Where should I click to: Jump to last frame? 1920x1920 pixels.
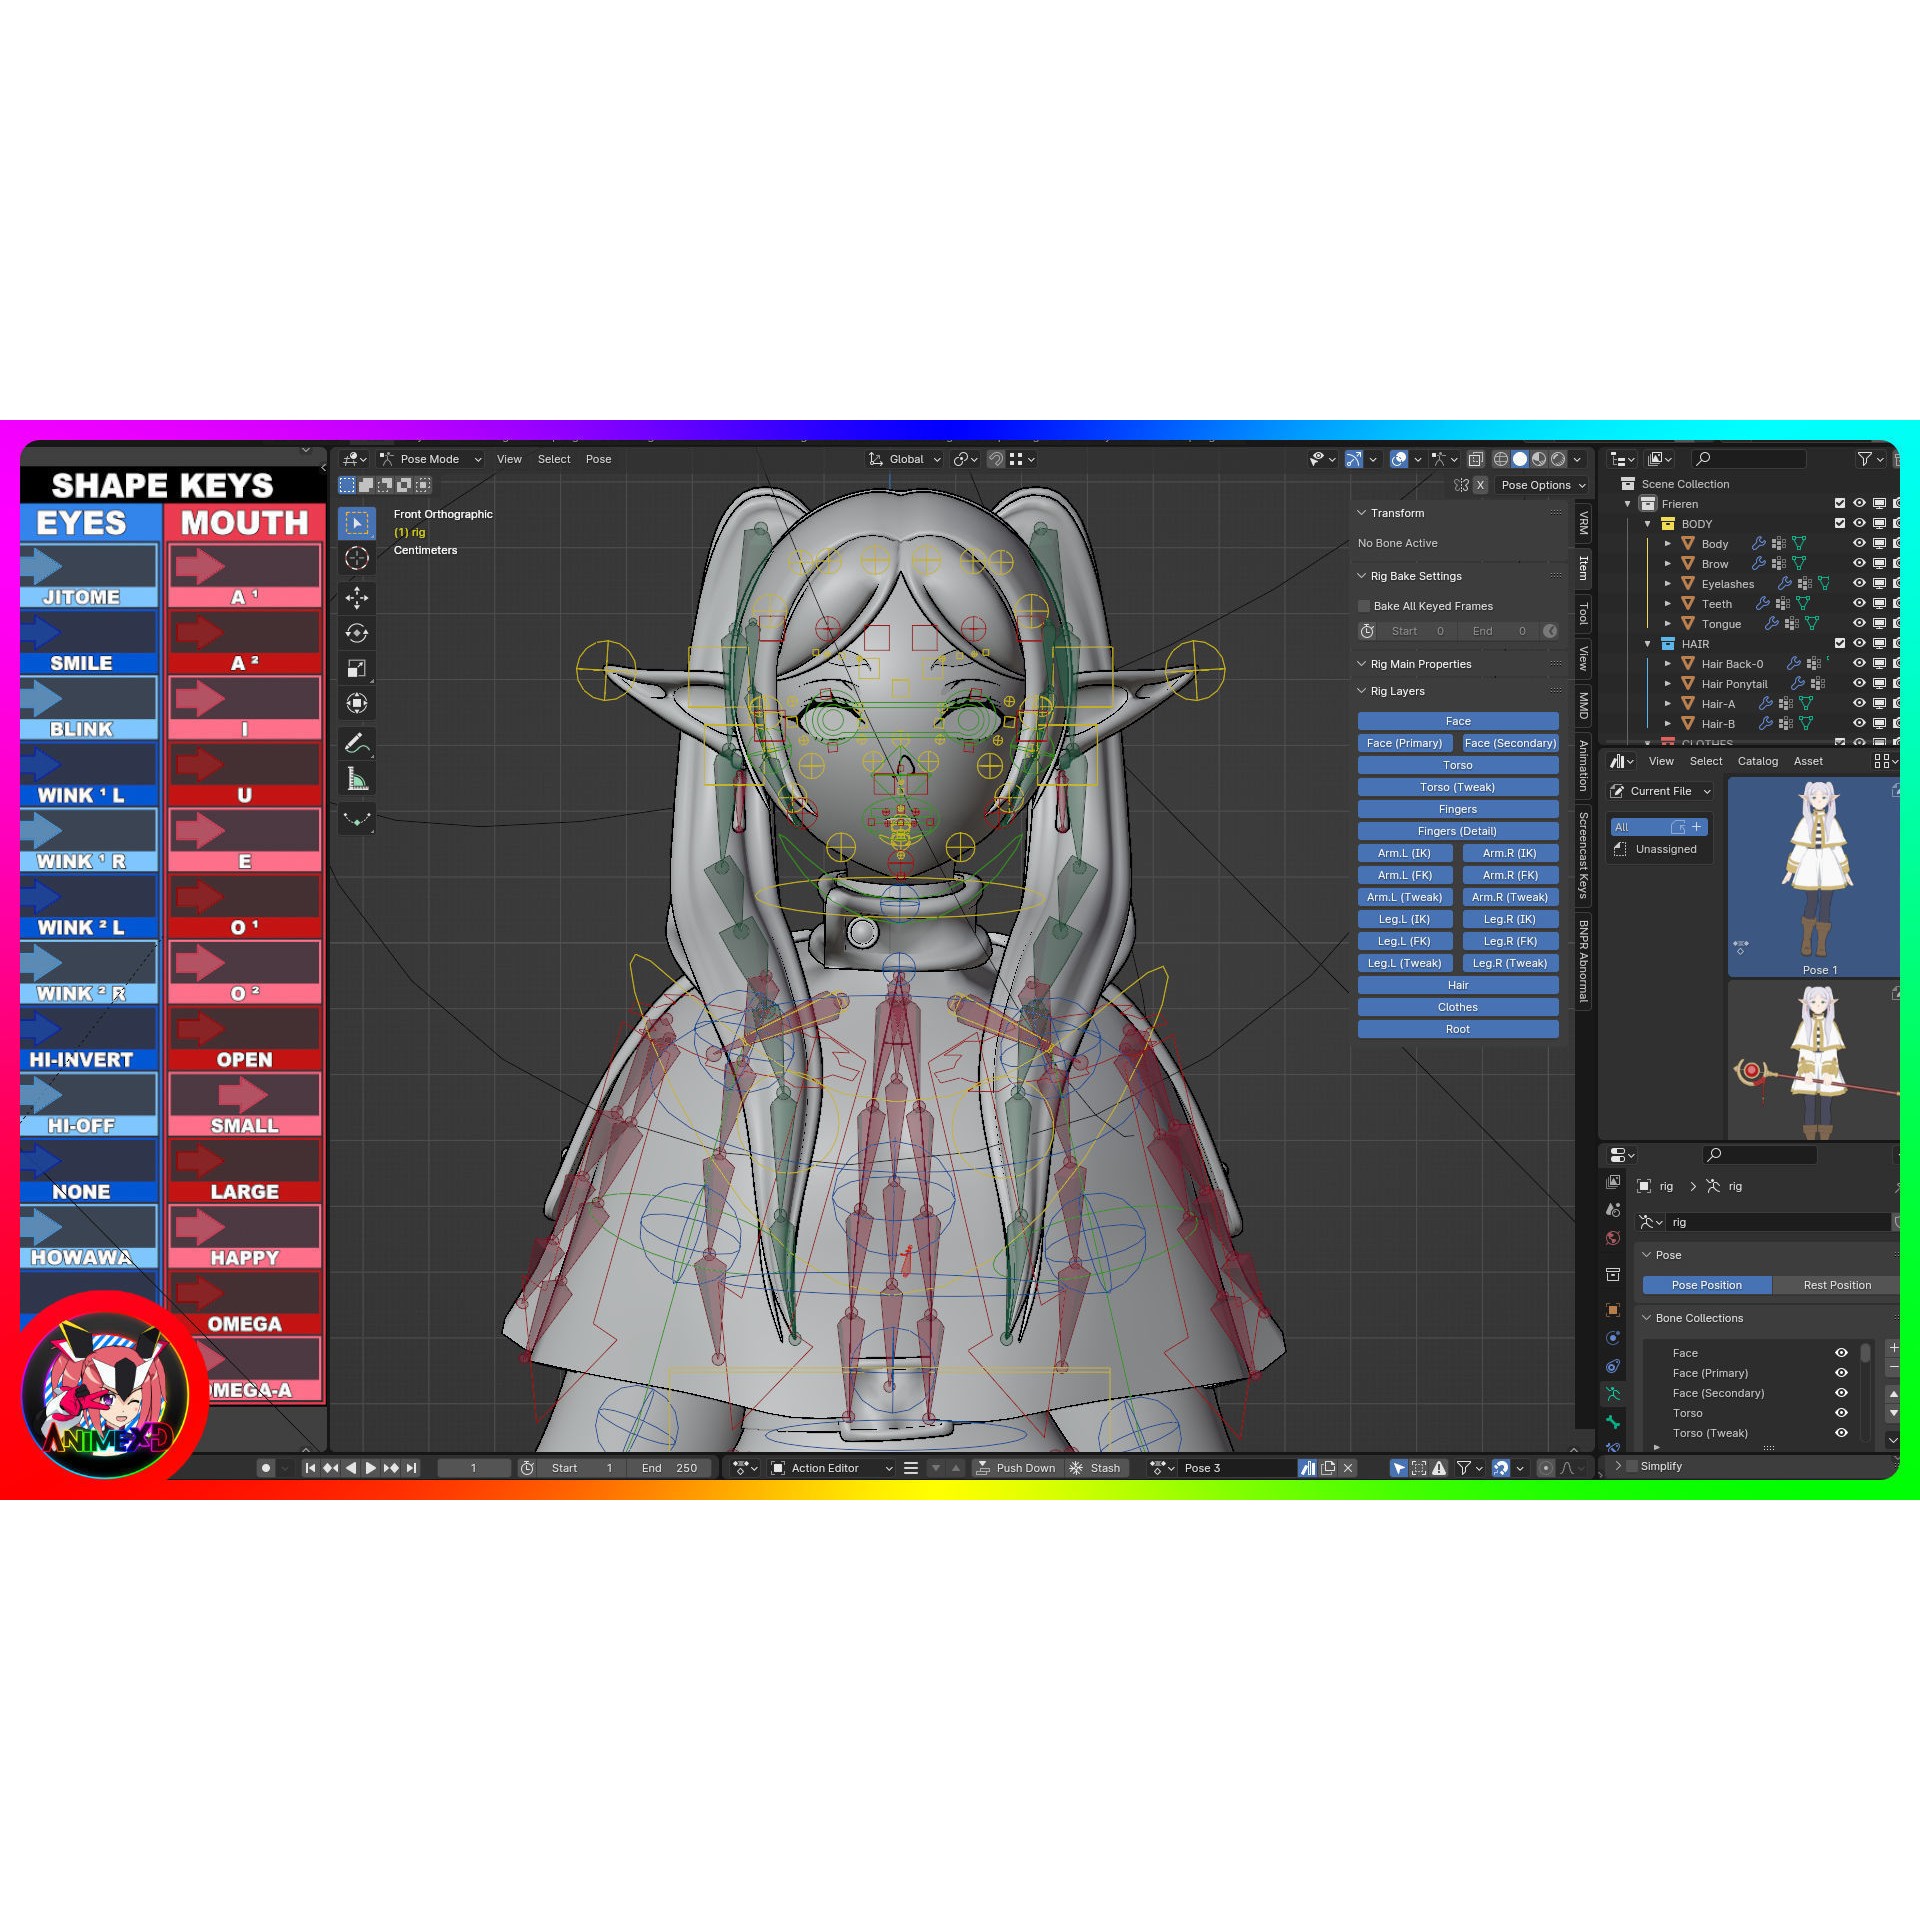pyautogui.click(x=412, y=1468)
